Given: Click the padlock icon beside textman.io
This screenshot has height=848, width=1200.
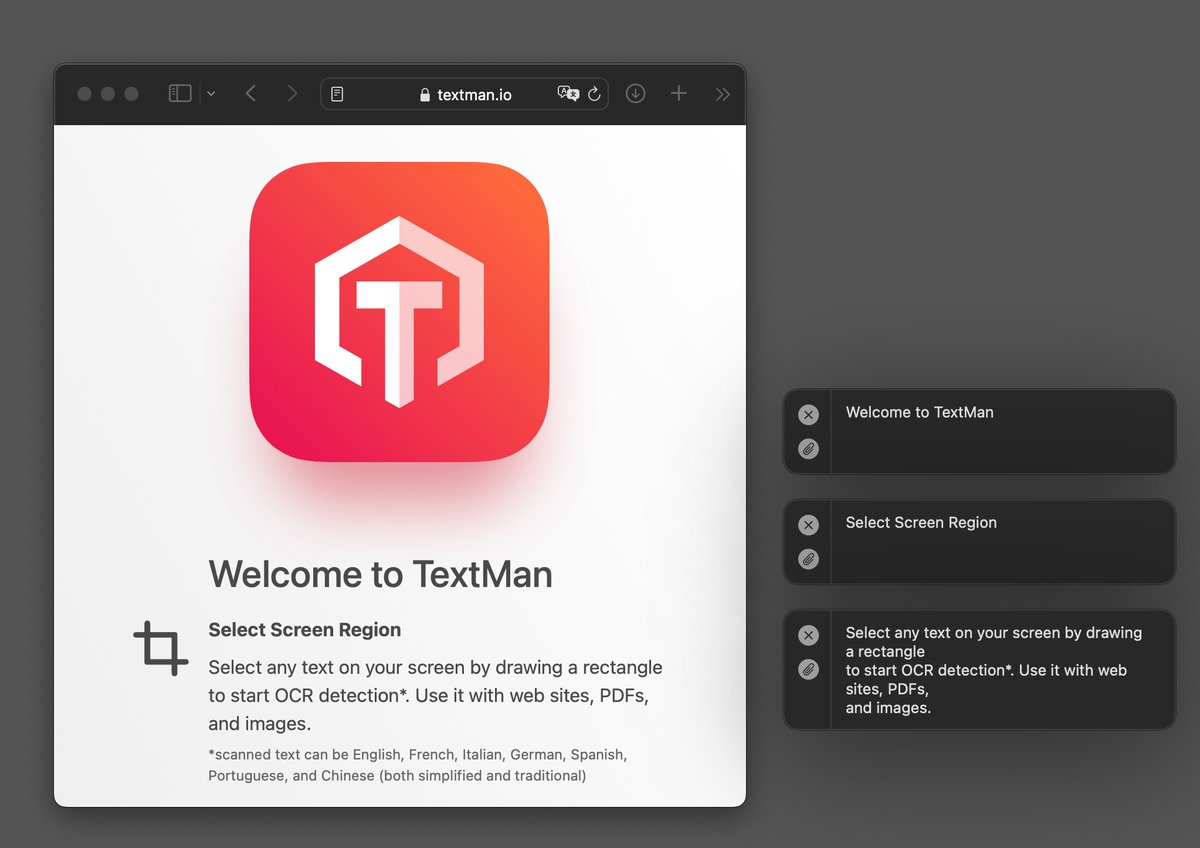Looking at the screenshot, I should point(425,95).
